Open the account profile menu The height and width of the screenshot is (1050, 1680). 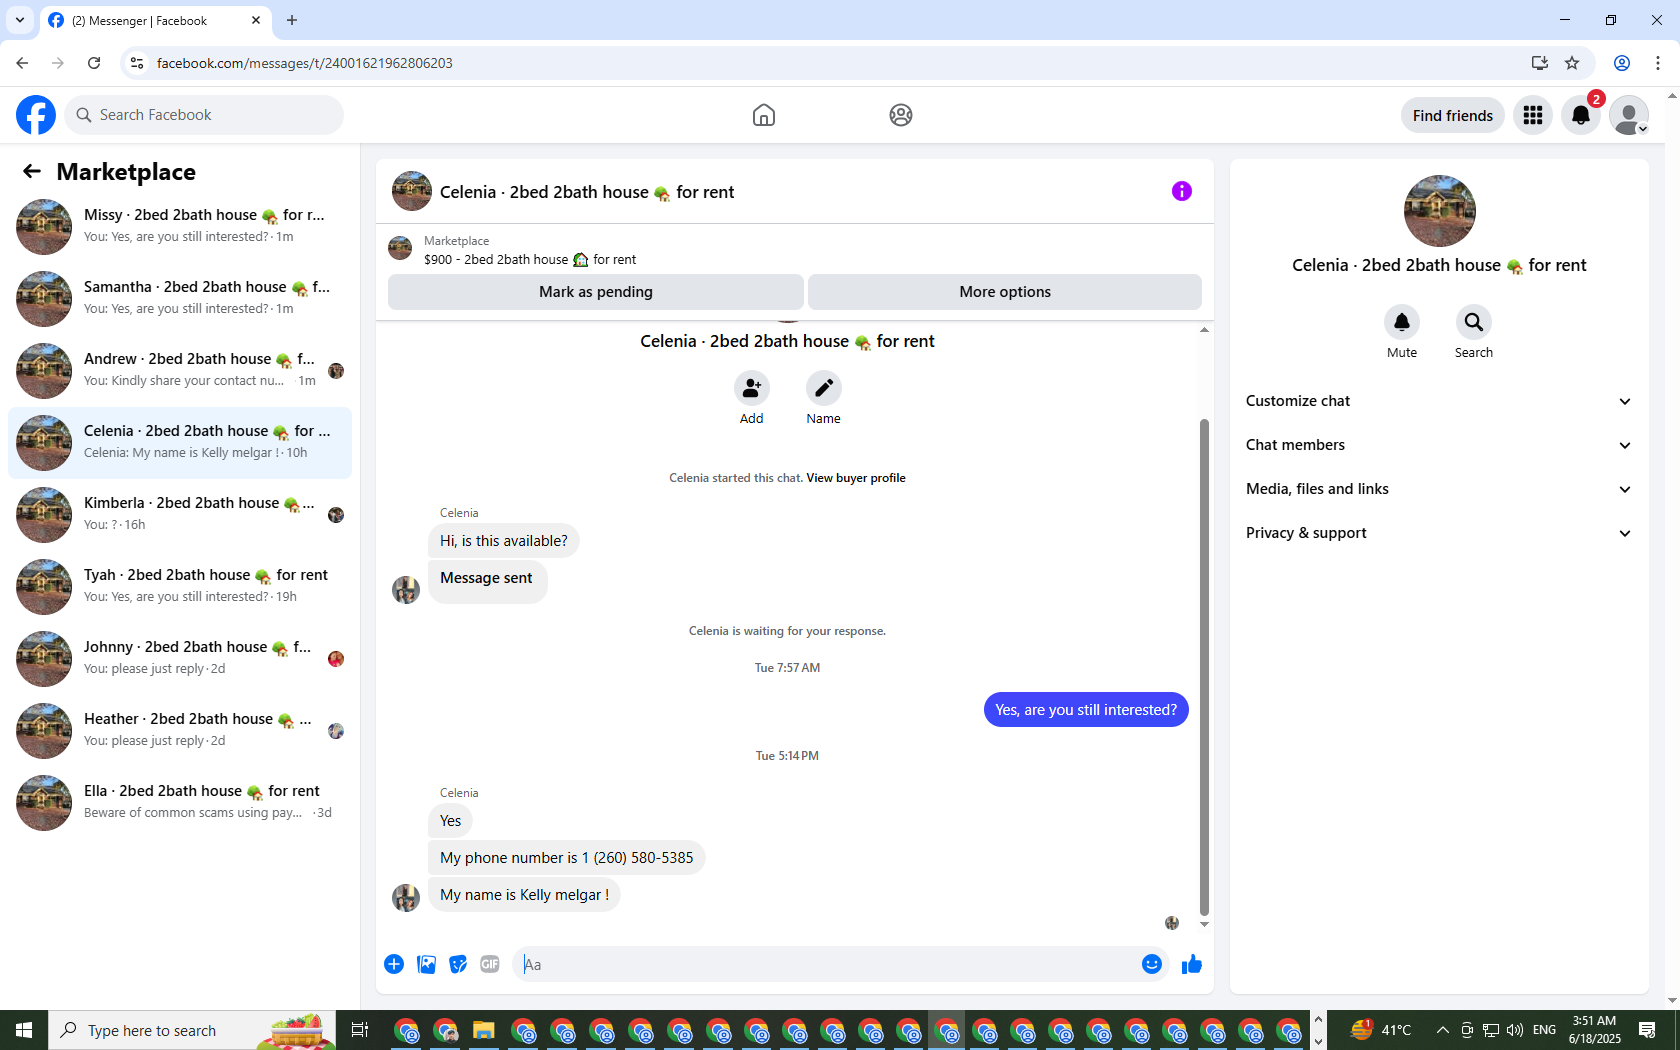(x=1629, y=115)
